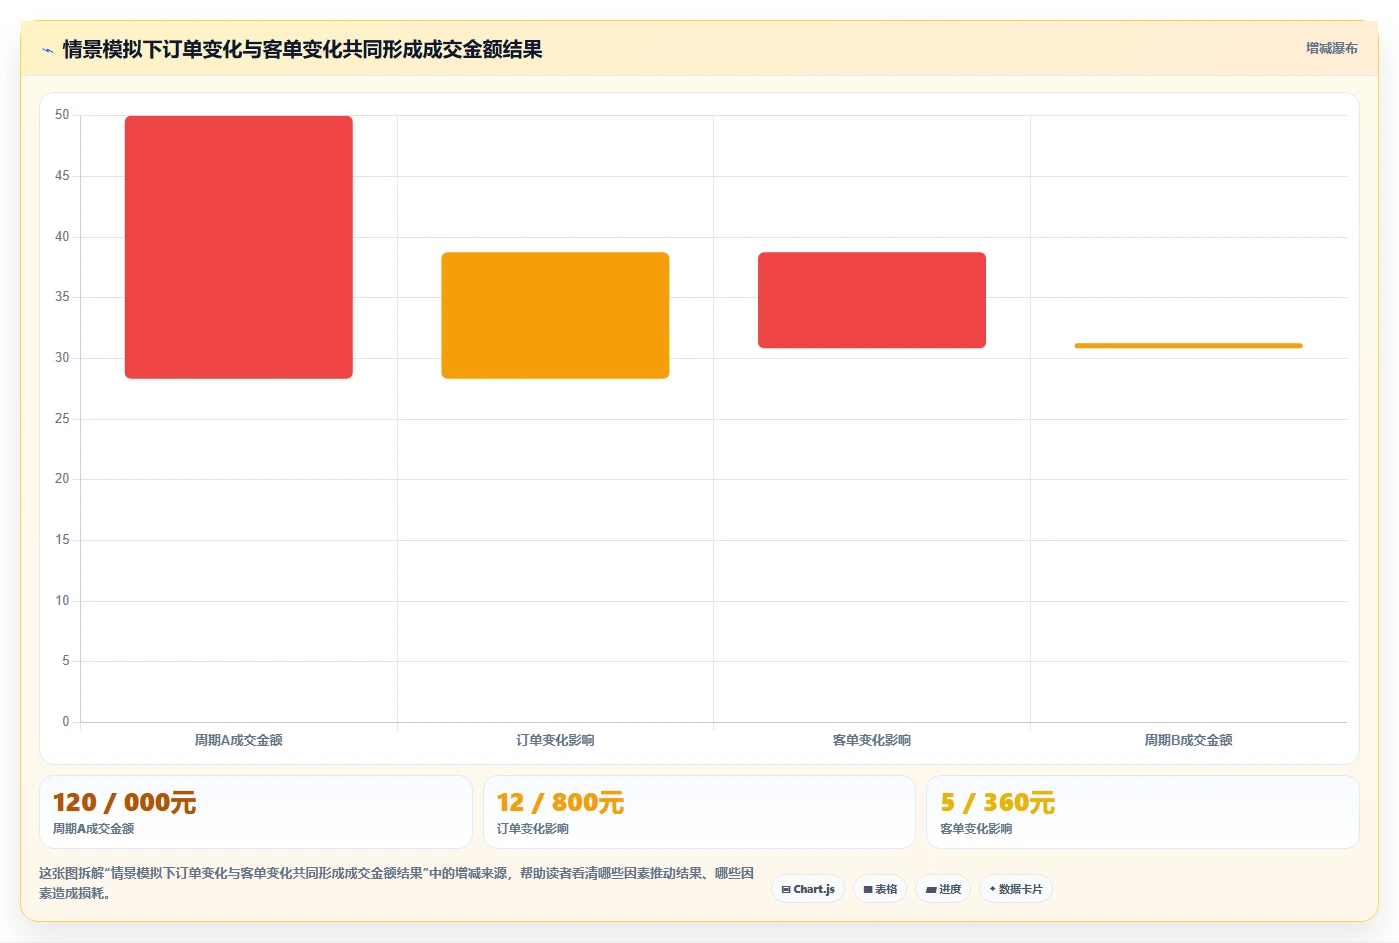Click the 周期B成交金额 x-axis label
The image size is (1399, 943).
1188,740
